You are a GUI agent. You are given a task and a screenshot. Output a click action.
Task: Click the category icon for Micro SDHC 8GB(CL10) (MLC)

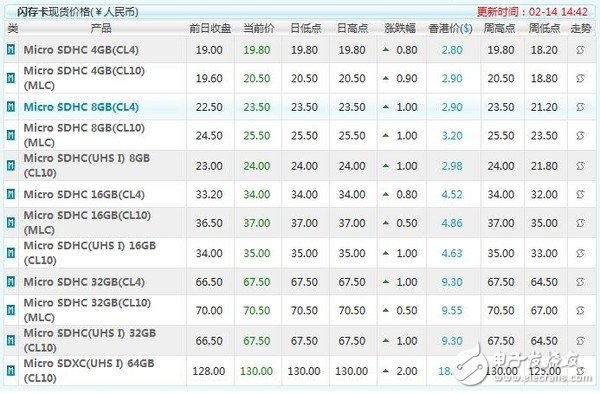[x=11, y=135]
